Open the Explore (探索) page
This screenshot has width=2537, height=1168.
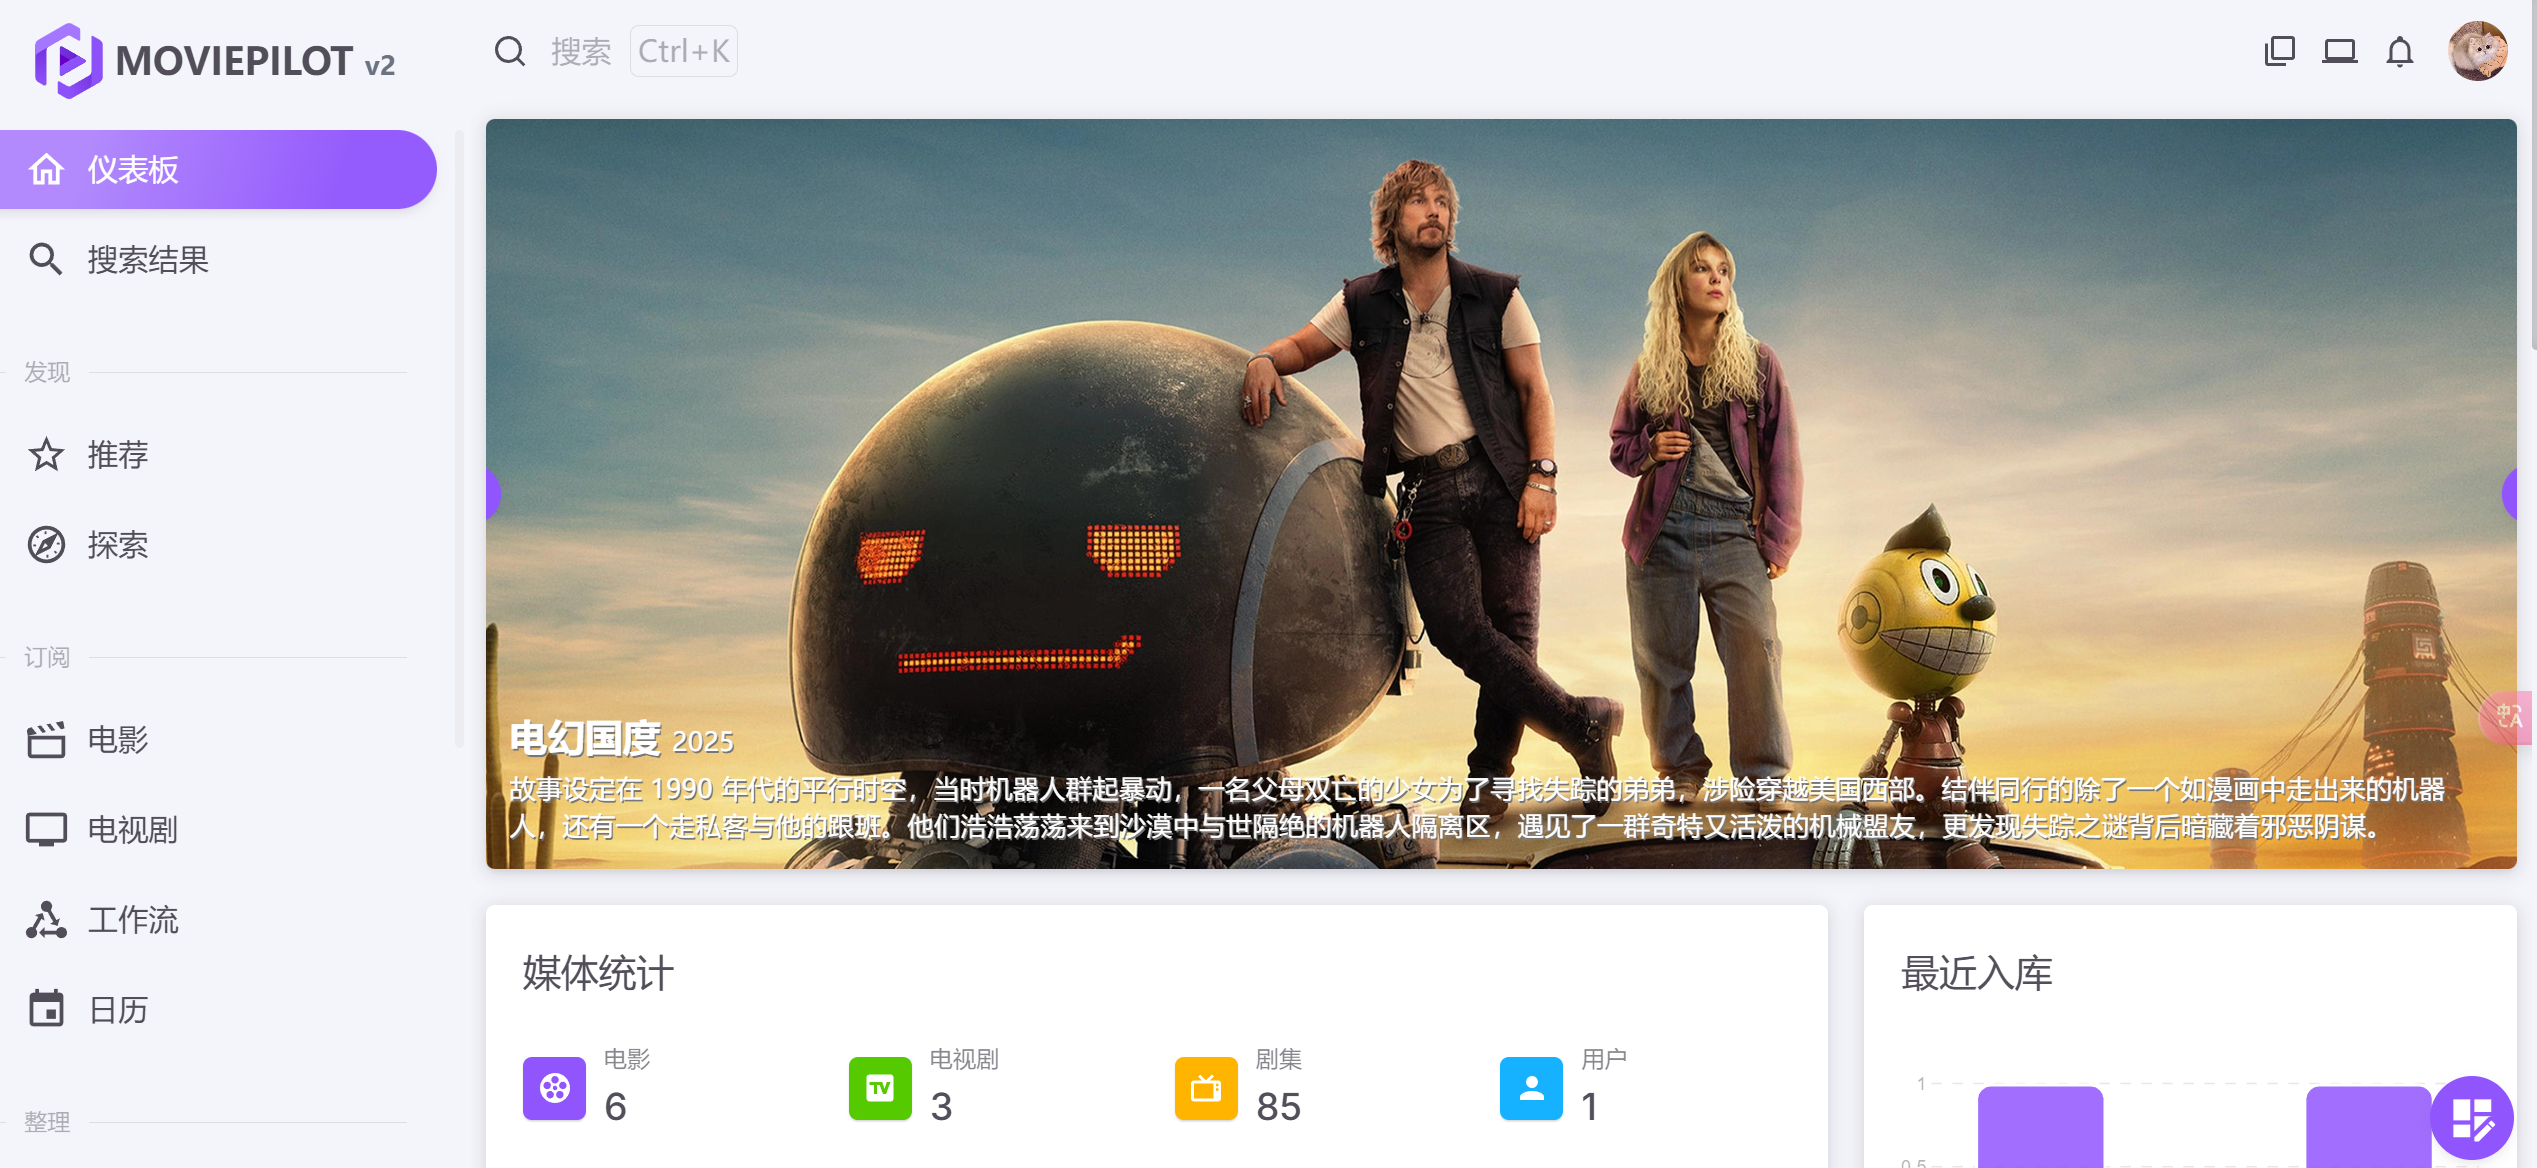click(218, 545)
